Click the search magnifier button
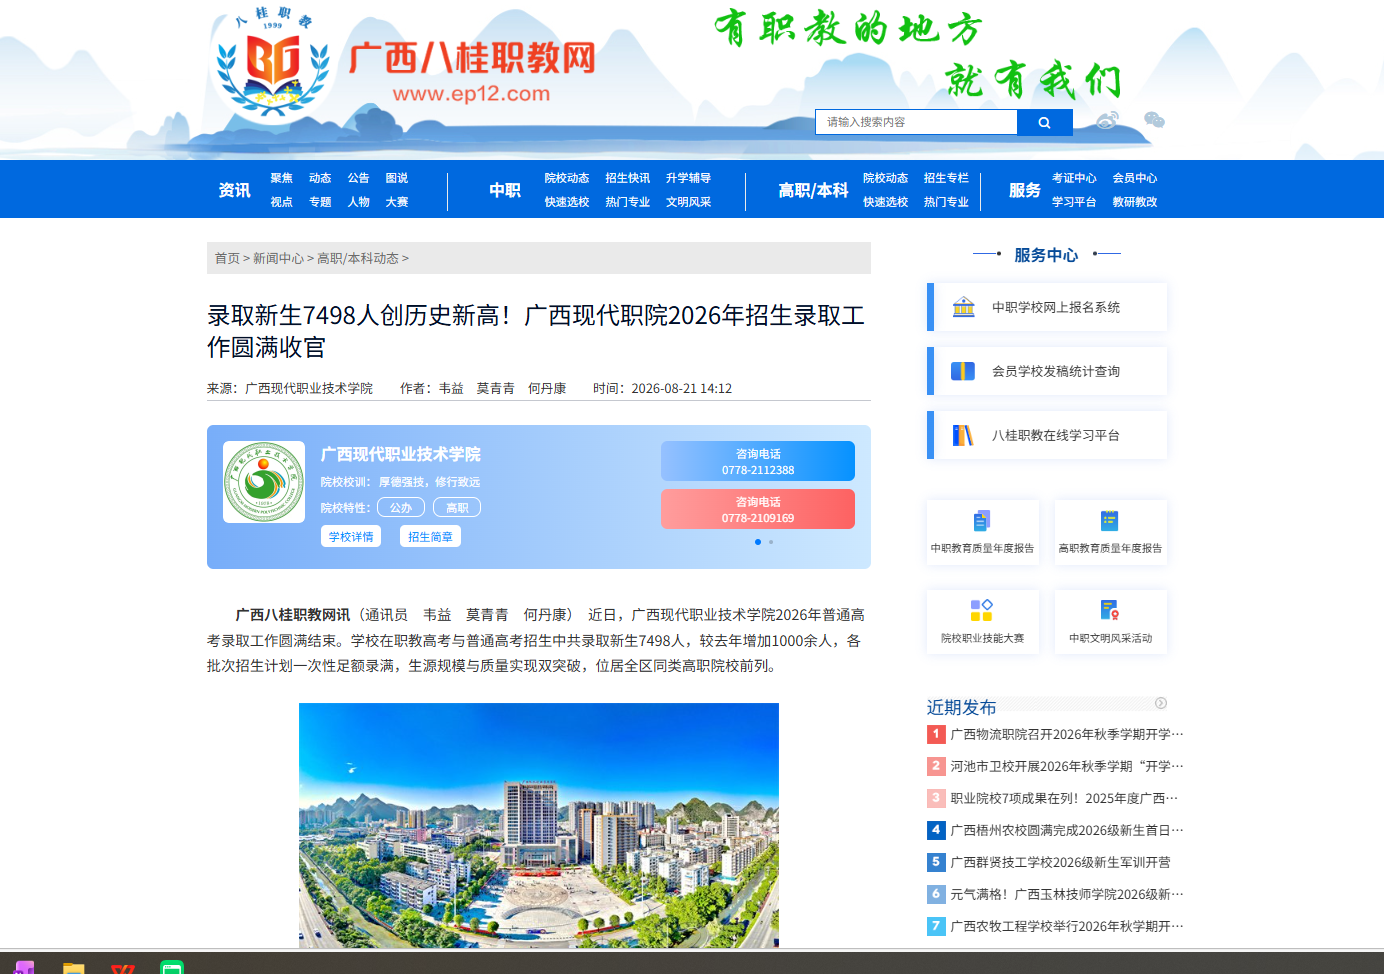The height and width of the screenshot is (974, 1384). click(1044, 122)
